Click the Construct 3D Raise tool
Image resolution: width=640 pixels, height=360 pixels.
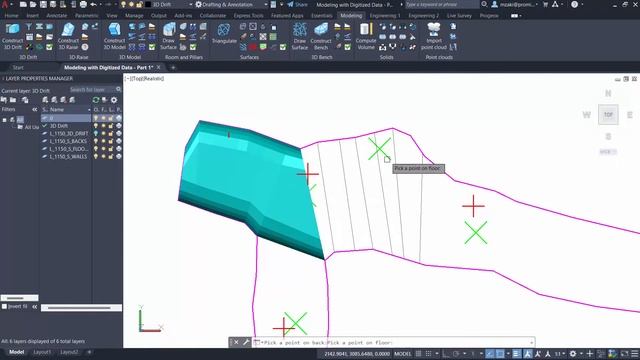pos(68,36)
